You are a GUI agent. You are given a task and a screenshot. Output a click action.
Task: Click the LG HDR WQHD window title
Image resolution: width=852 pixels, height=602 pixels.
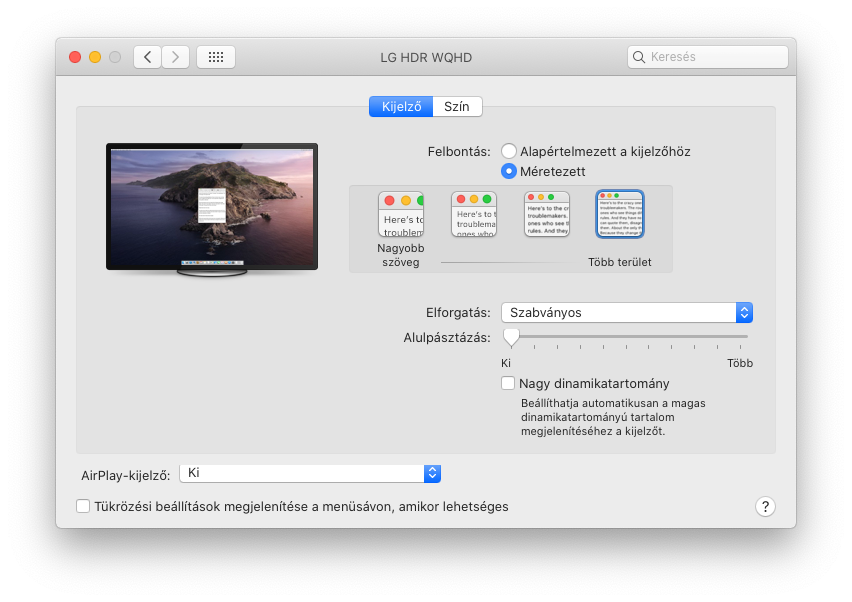(426, 58)
